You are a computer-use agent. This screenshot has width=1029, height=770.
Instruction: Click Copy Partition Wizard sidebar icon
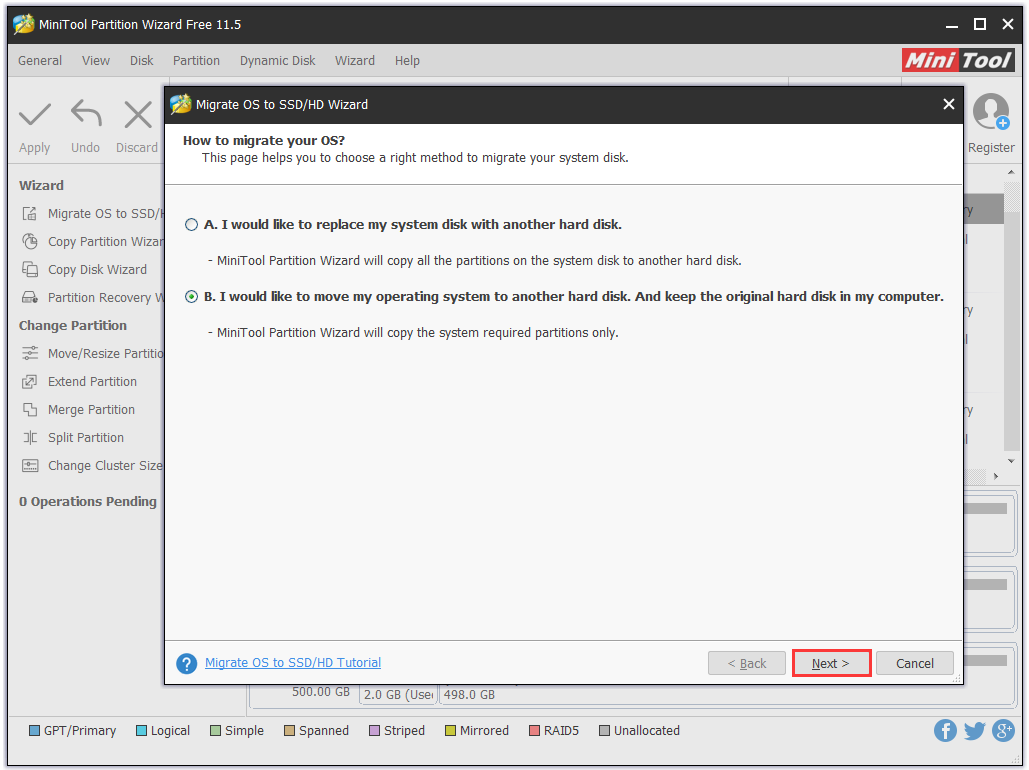coord(30,242)
